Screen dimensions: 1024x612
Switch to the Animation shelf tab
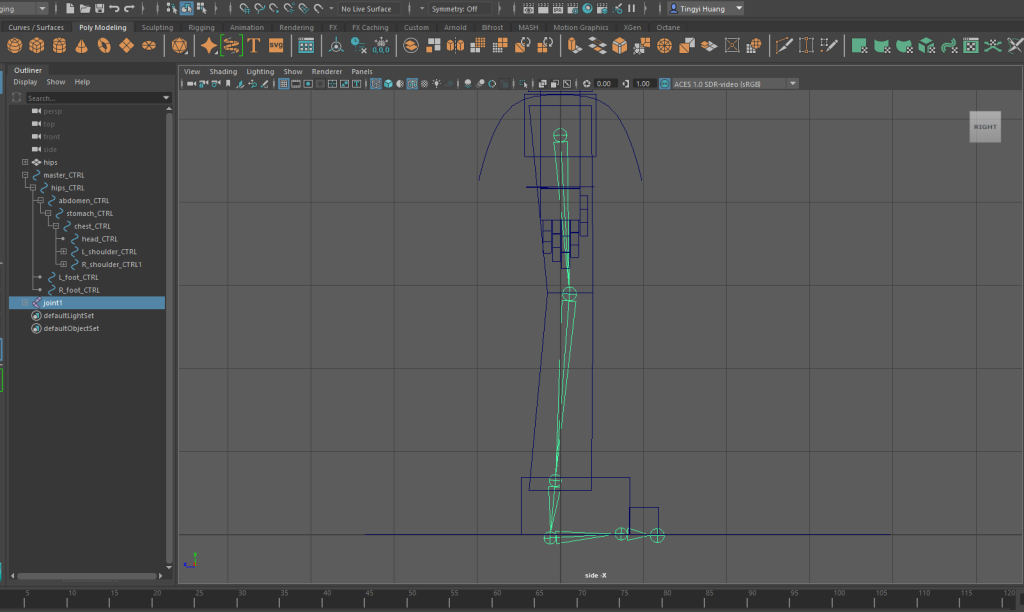[x=247, y=27]
